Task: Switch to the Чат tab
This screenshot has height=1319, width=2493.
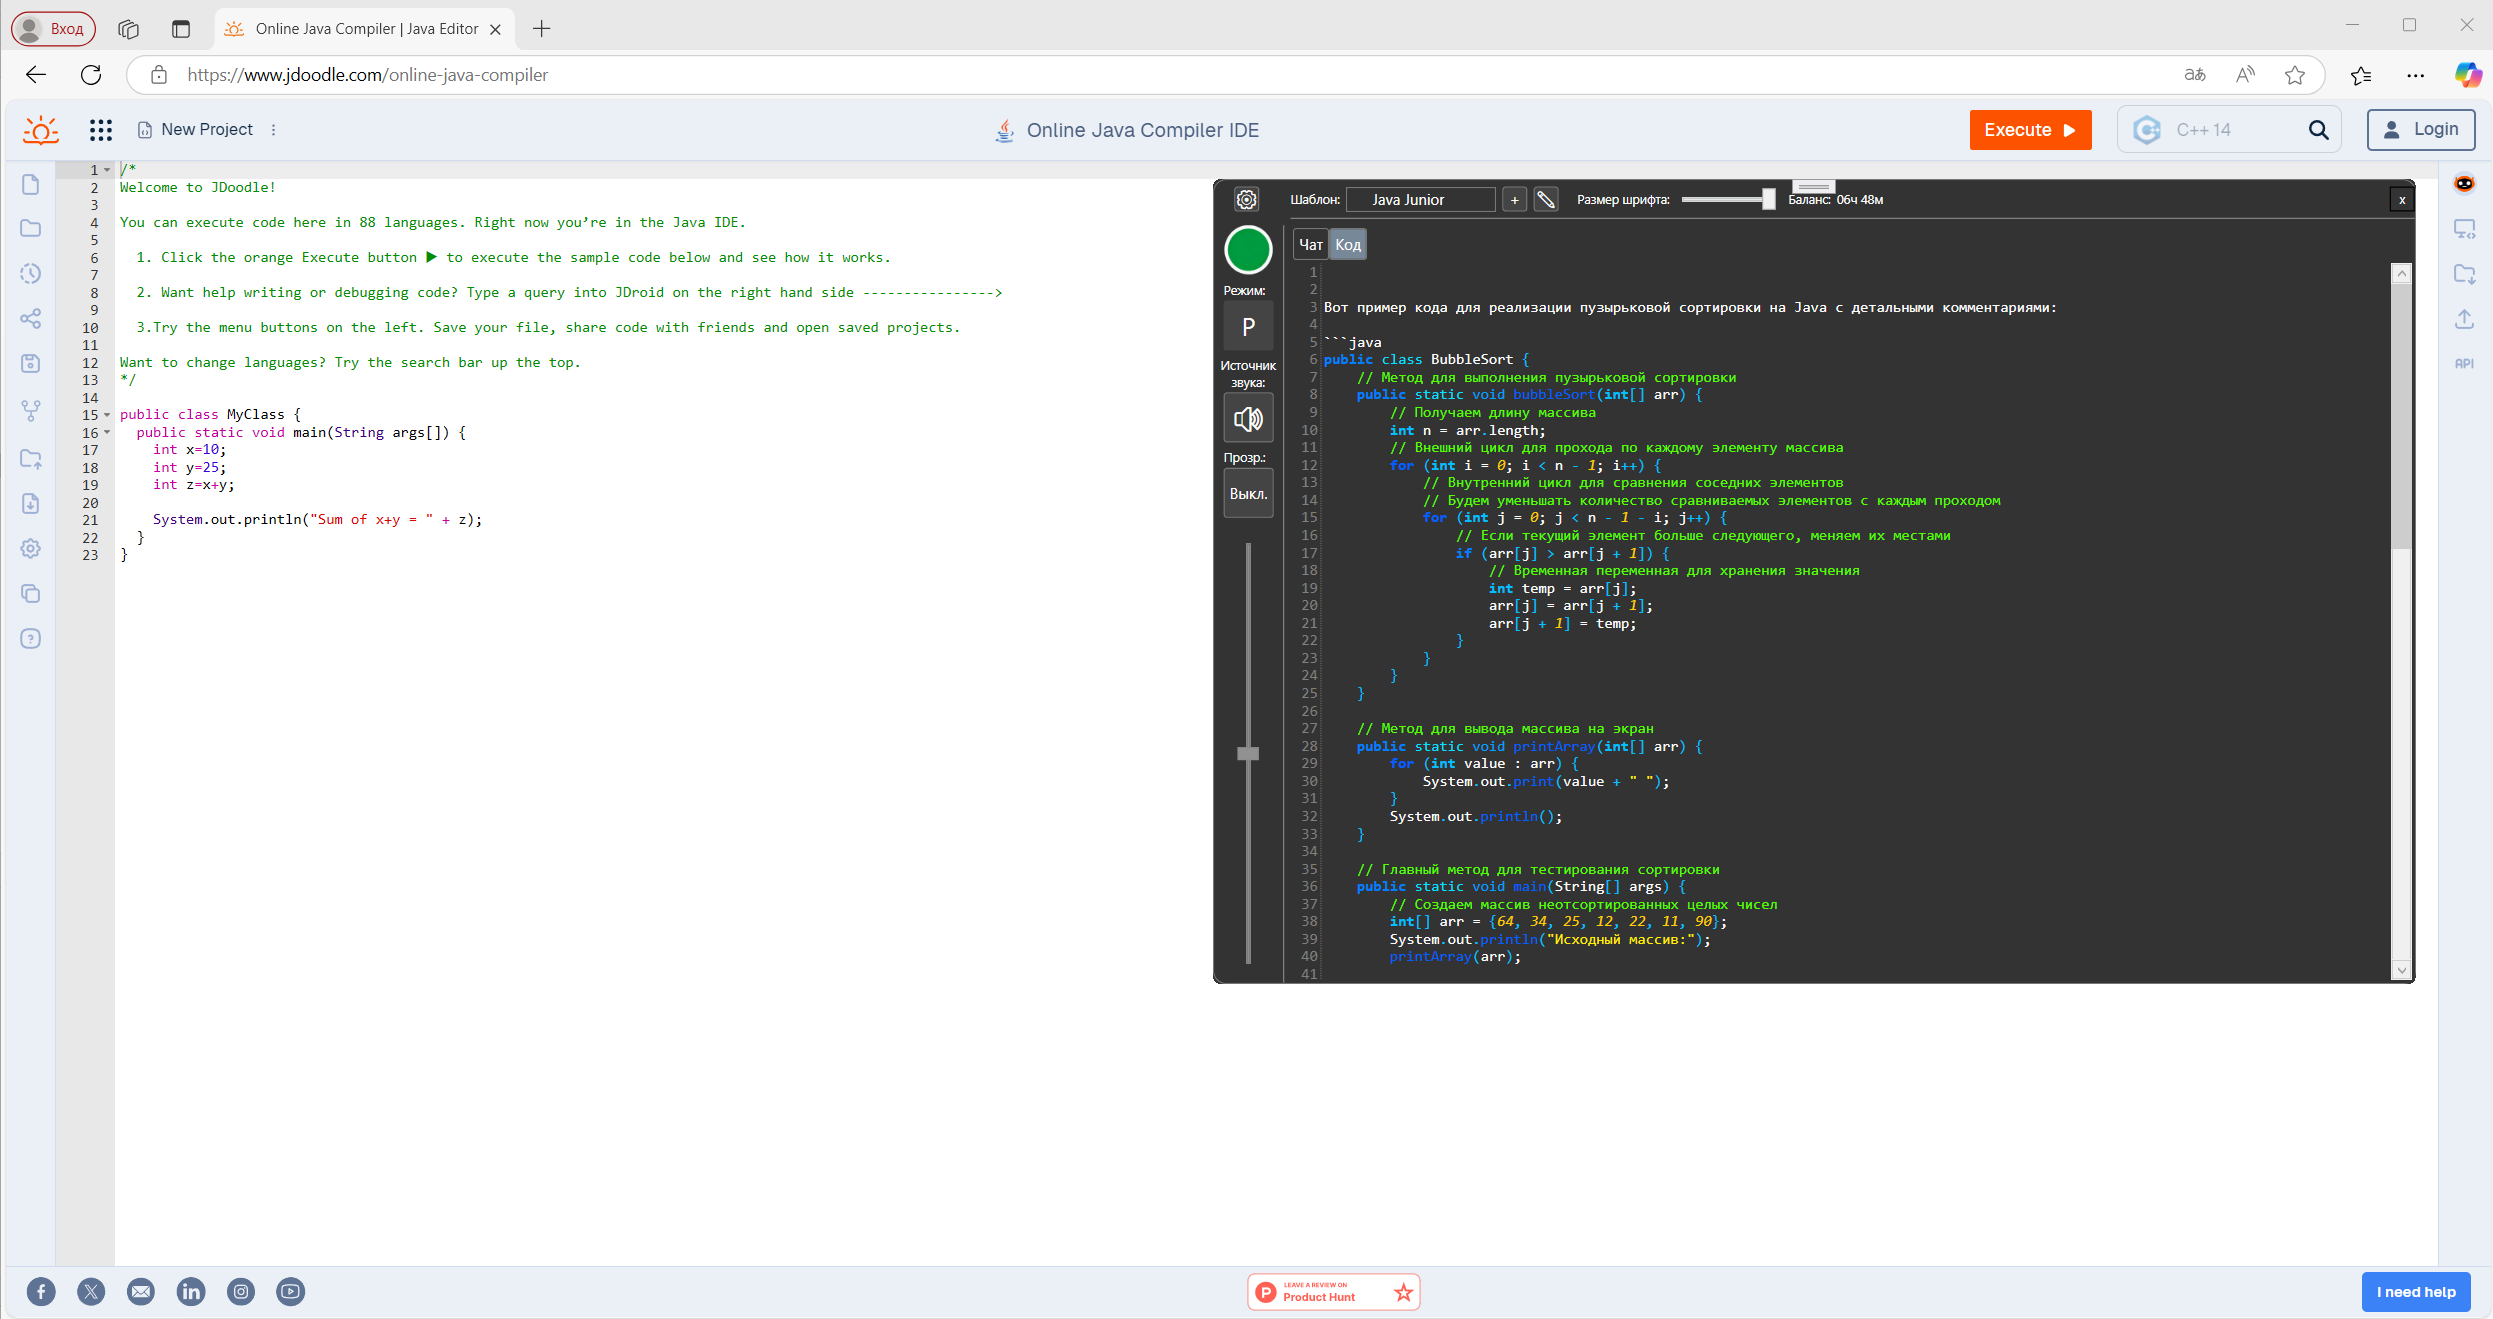Action: (x=1310, y=245)
